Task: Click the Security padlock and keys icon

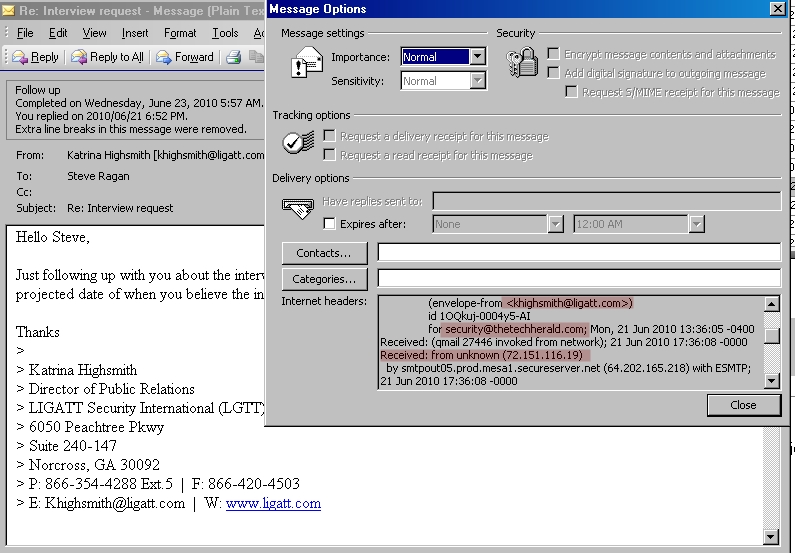Action: [x=522, y=62]
